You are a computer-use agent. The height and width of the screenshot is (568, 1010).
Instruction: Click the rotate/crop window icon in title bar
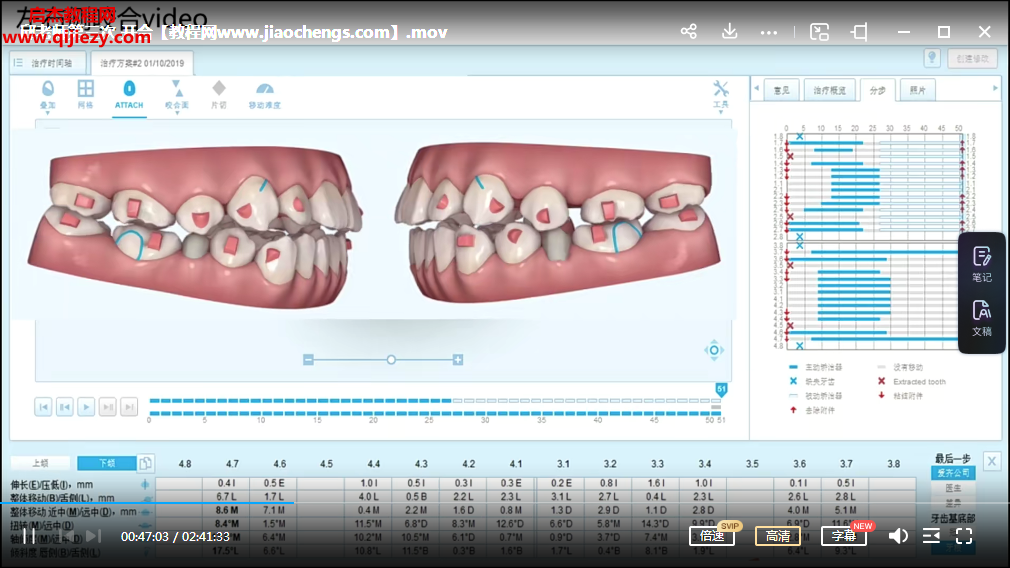click(x=860, y=32)
